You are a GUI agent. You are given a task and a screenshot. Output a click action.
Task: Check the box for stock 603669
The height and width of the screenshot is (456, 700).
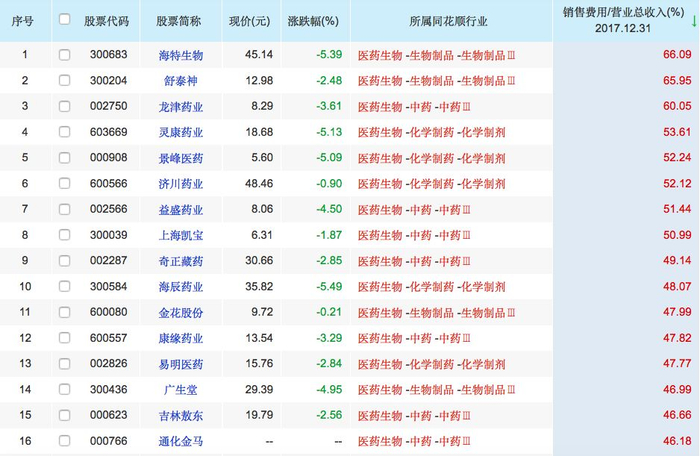point(65,132)
